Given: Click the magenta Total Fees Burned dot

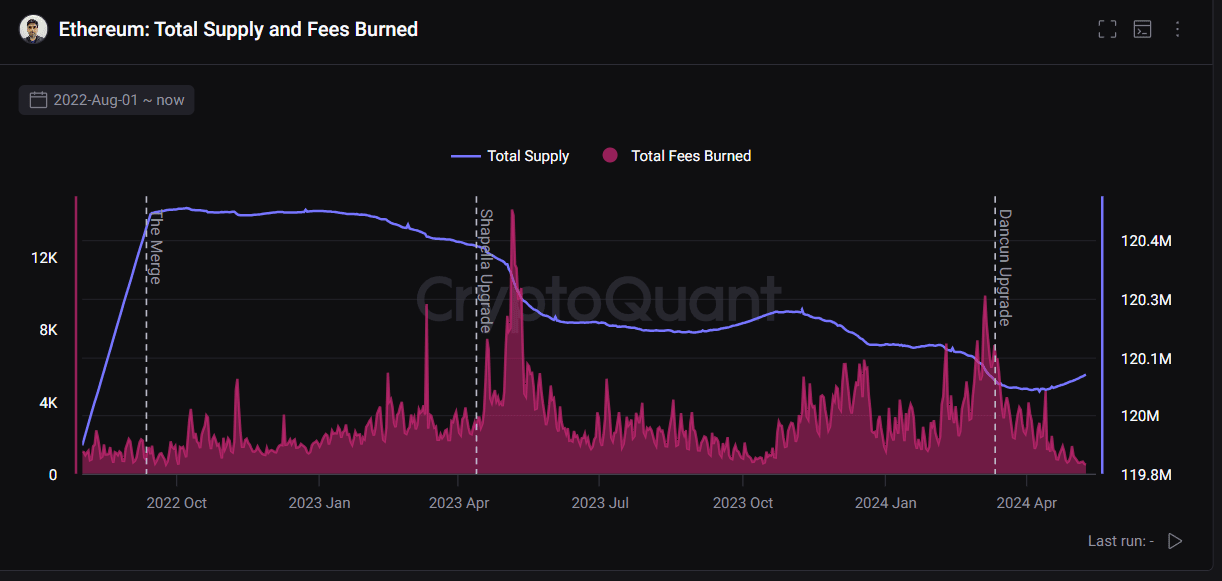Looking at the screenshot, I should pos(610,156).
